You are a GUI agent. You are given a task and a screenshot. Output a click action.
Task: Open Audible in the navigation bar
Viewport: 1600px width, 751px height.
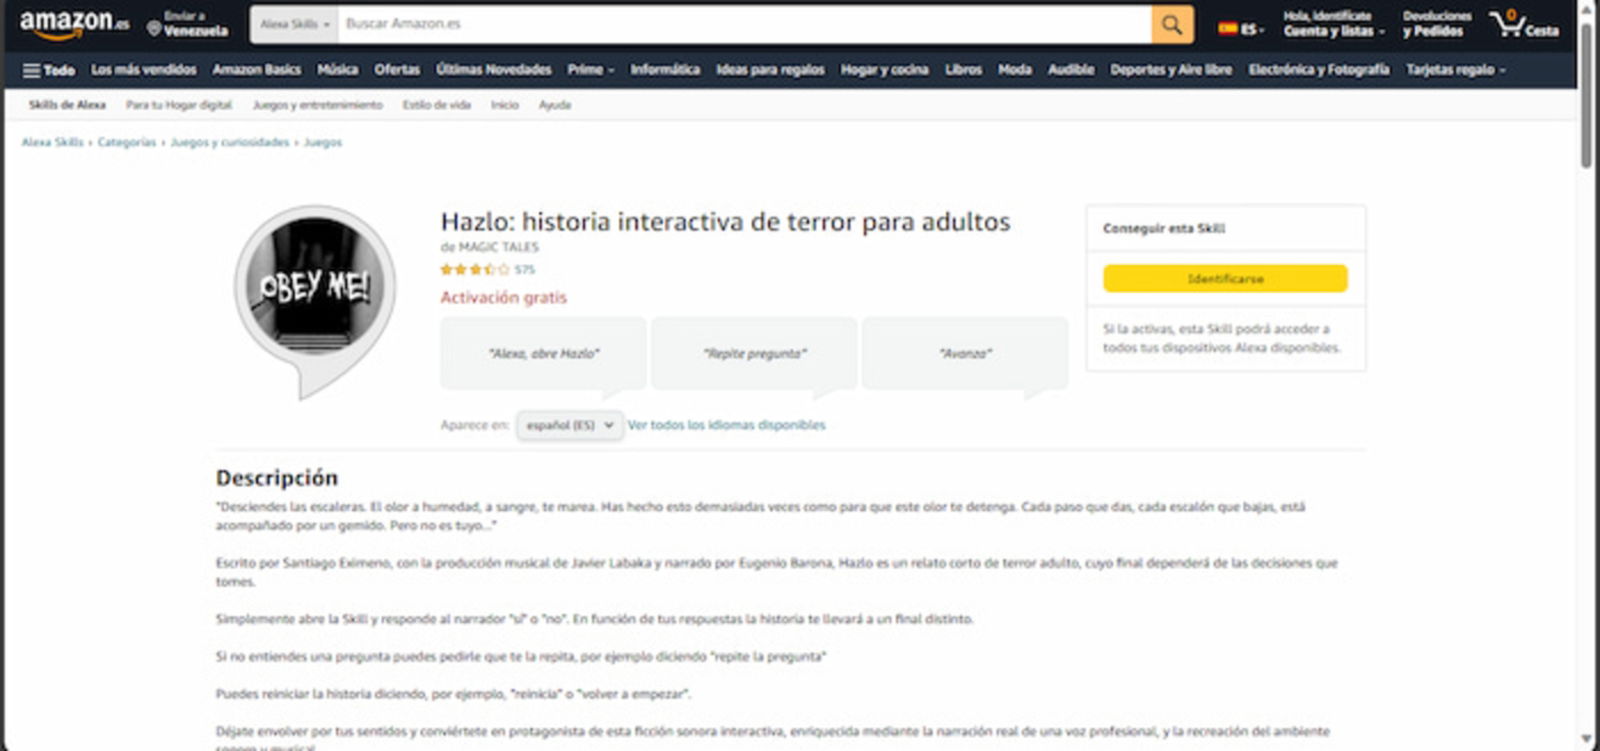coord(1071,70)
